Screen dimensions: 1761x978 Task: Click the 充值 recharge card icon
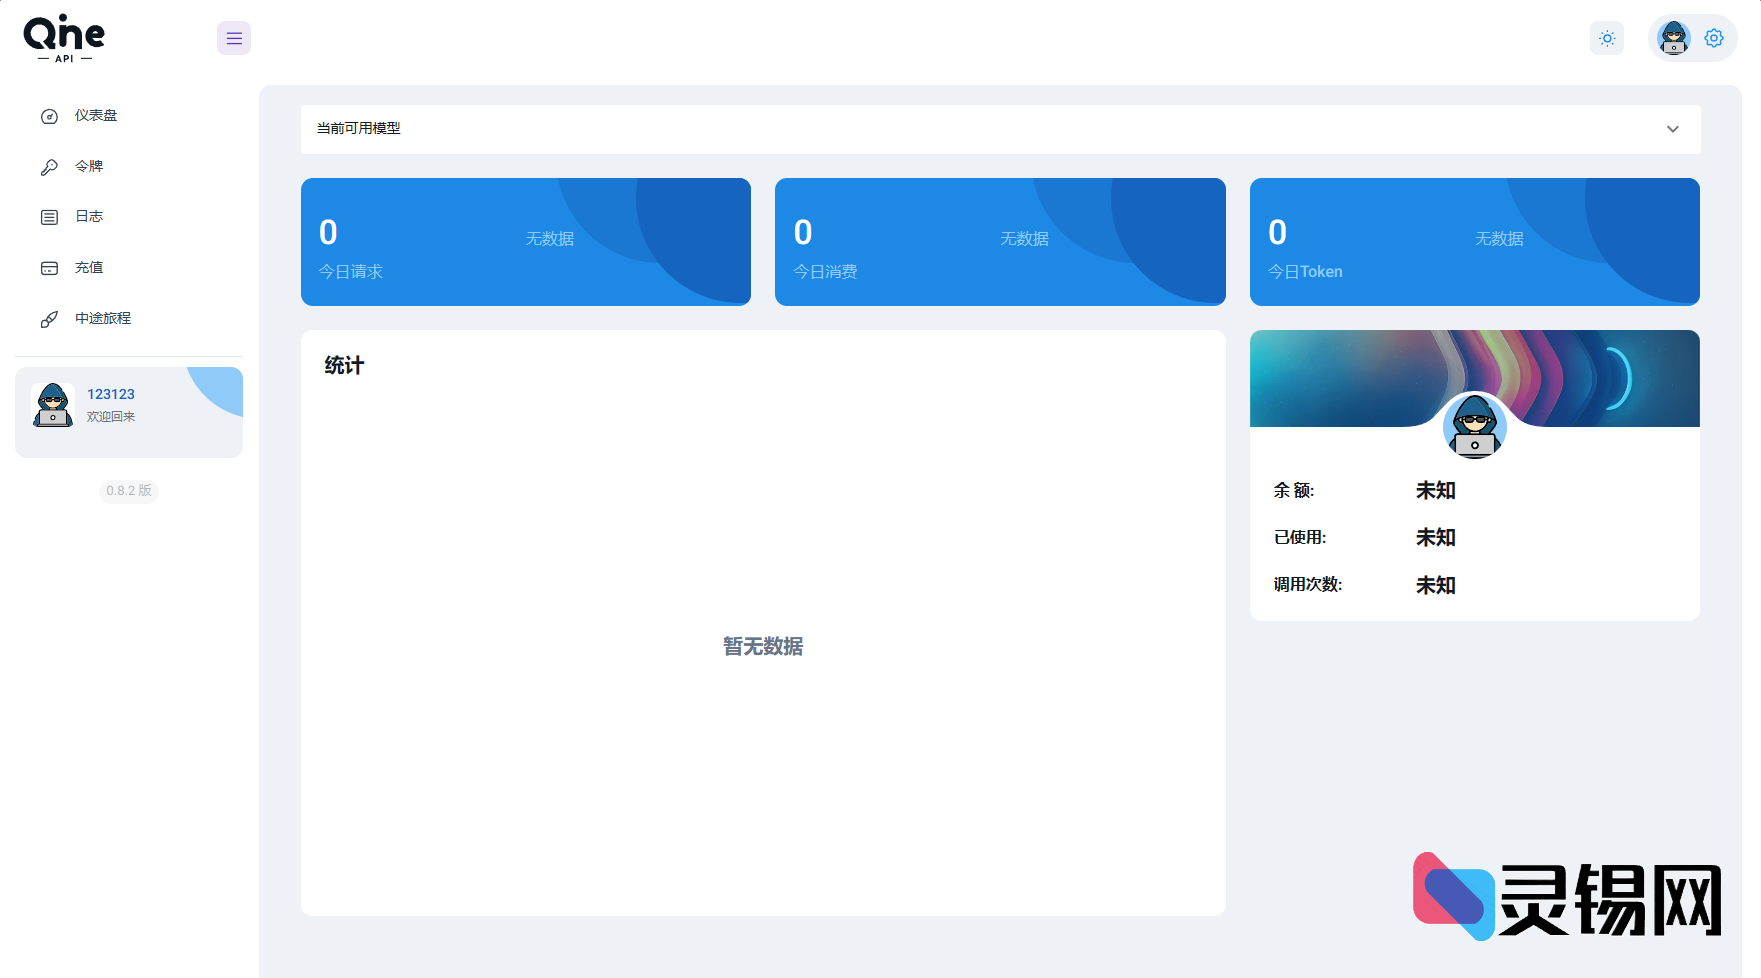[x=49, y=267]
